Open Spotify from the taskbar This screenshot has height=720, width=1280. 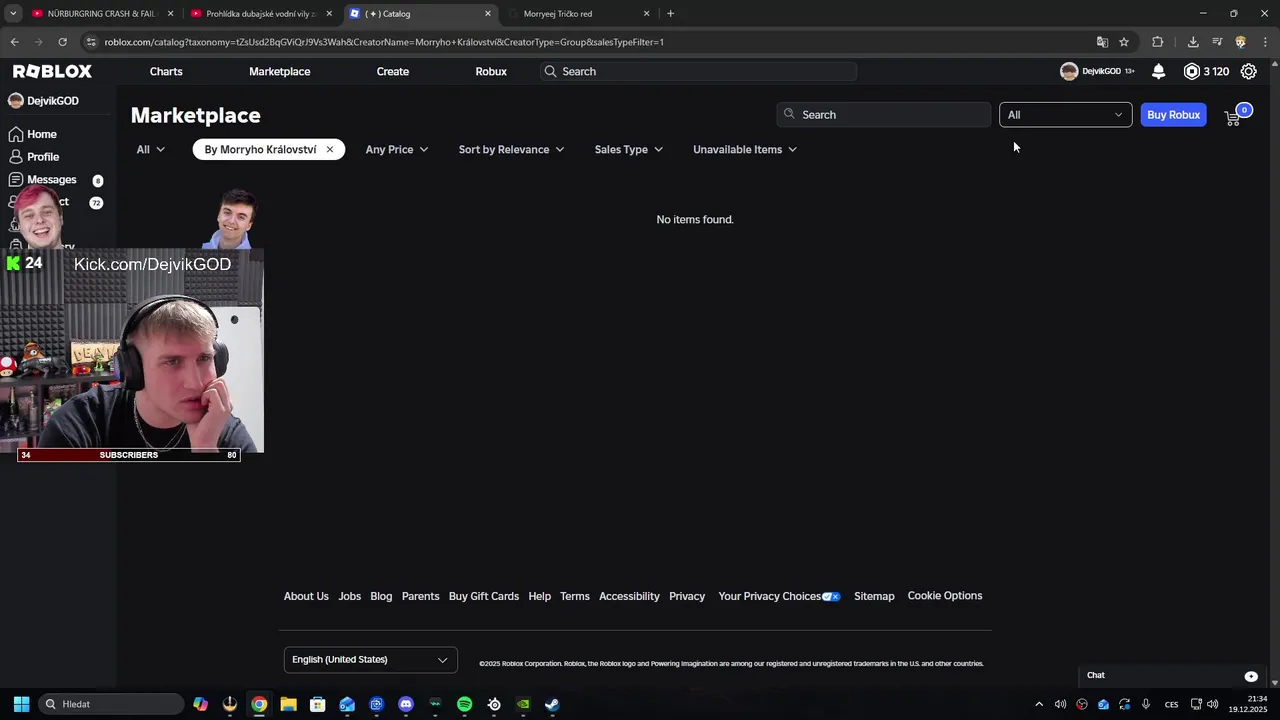(465, 704)
